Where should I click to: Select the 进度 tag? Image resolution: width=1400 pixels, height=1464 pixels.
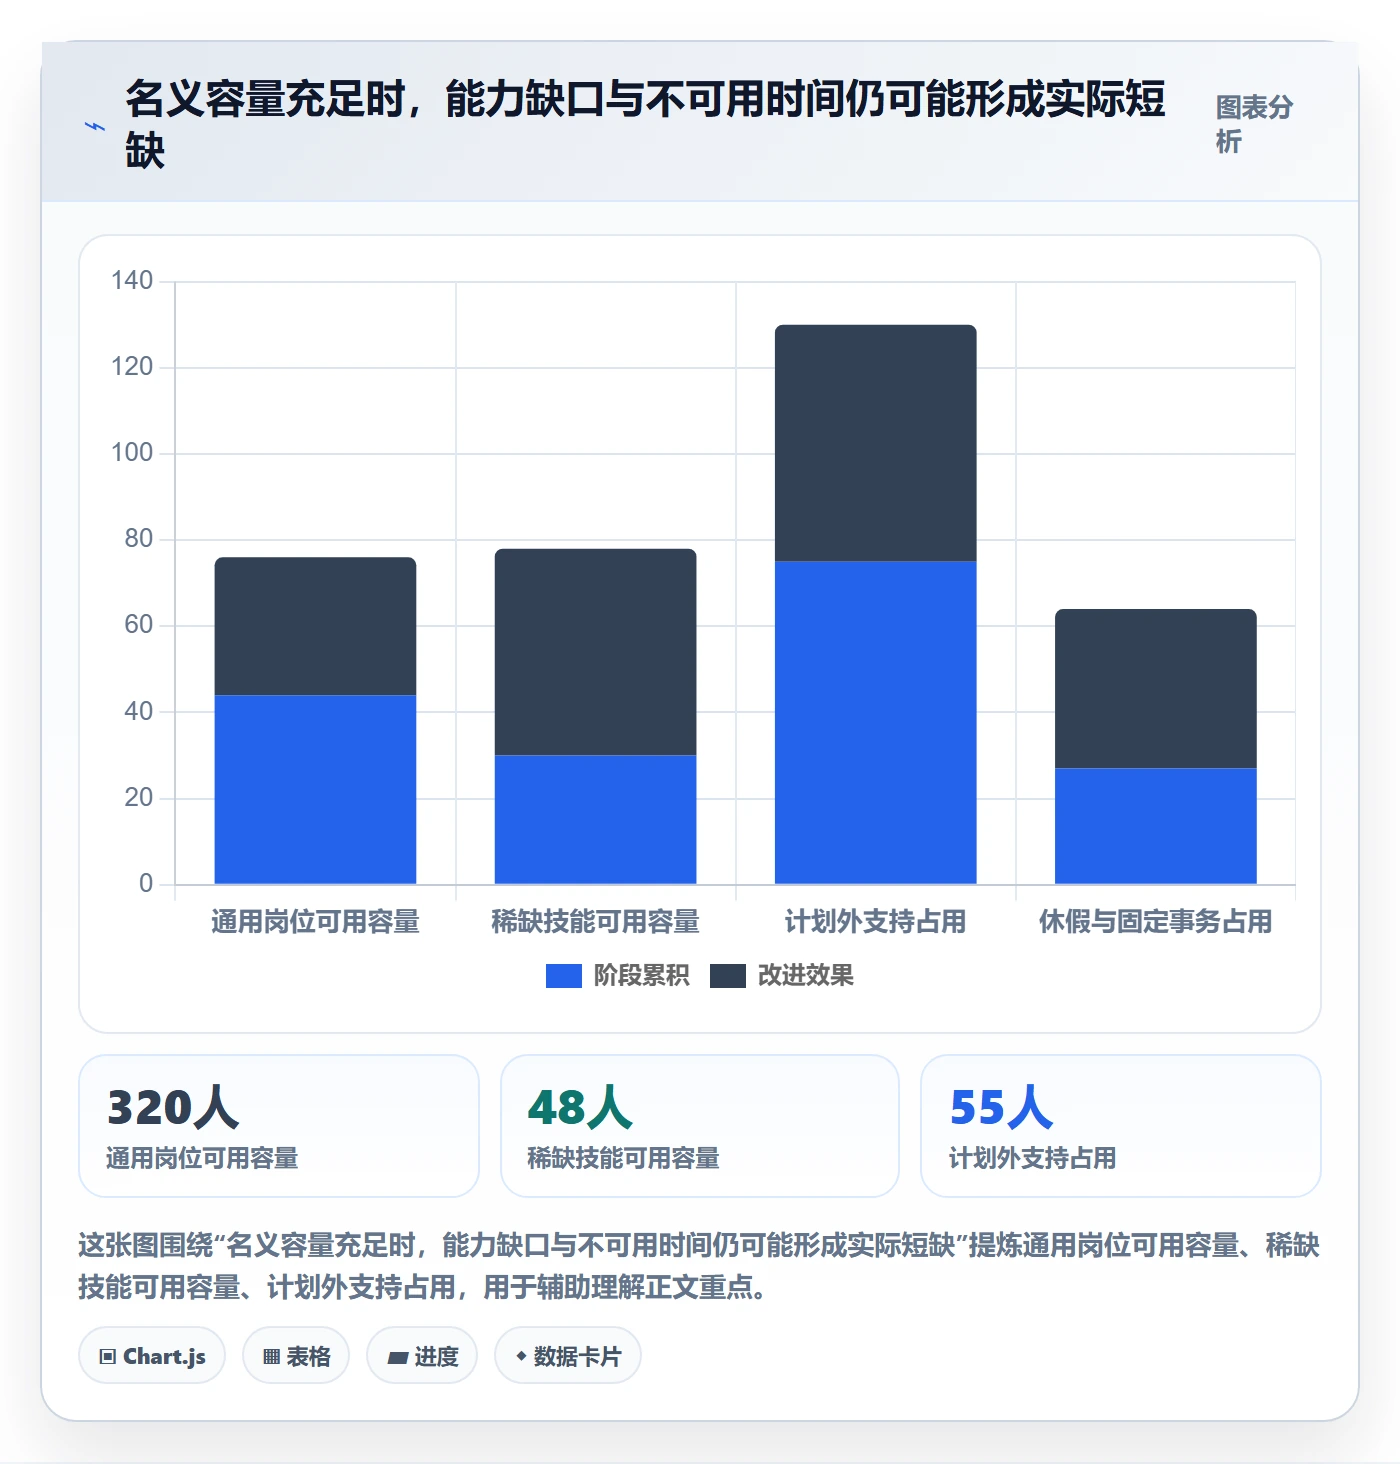pyautogui.click(x=422, y=1356)
